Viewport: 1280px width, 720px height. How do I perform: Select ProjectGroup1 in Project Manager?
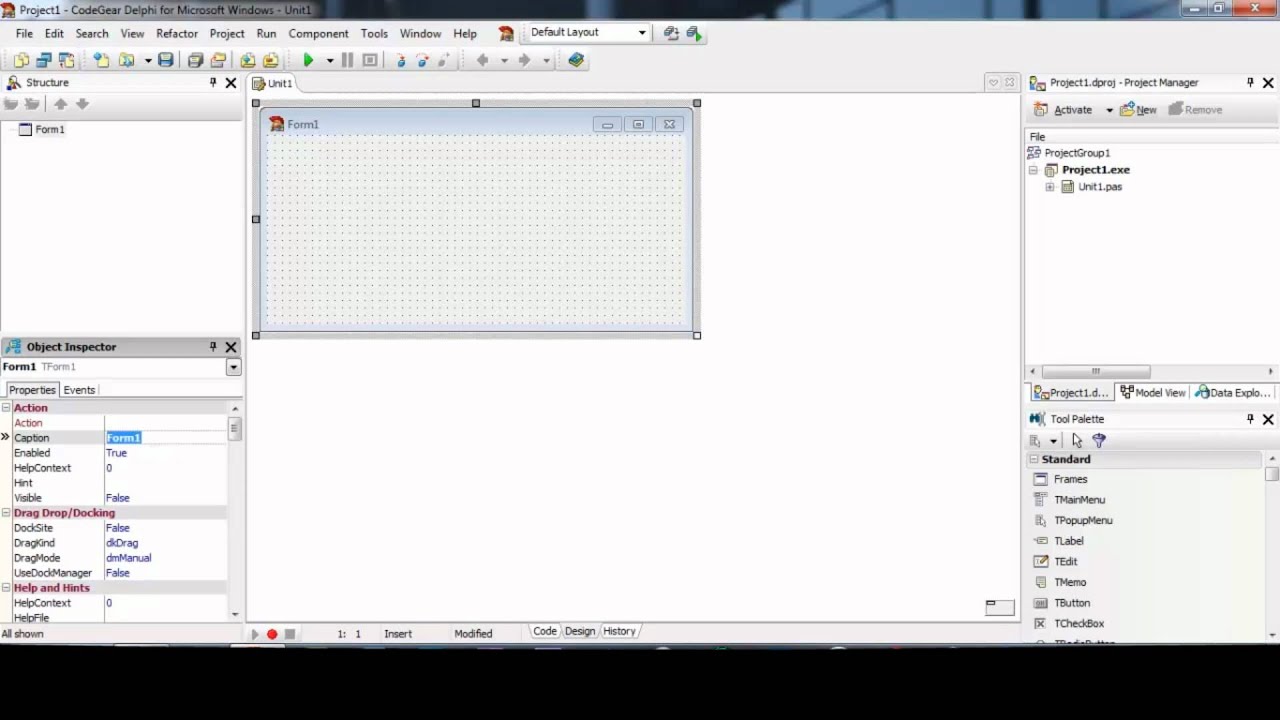point(1077,153)
